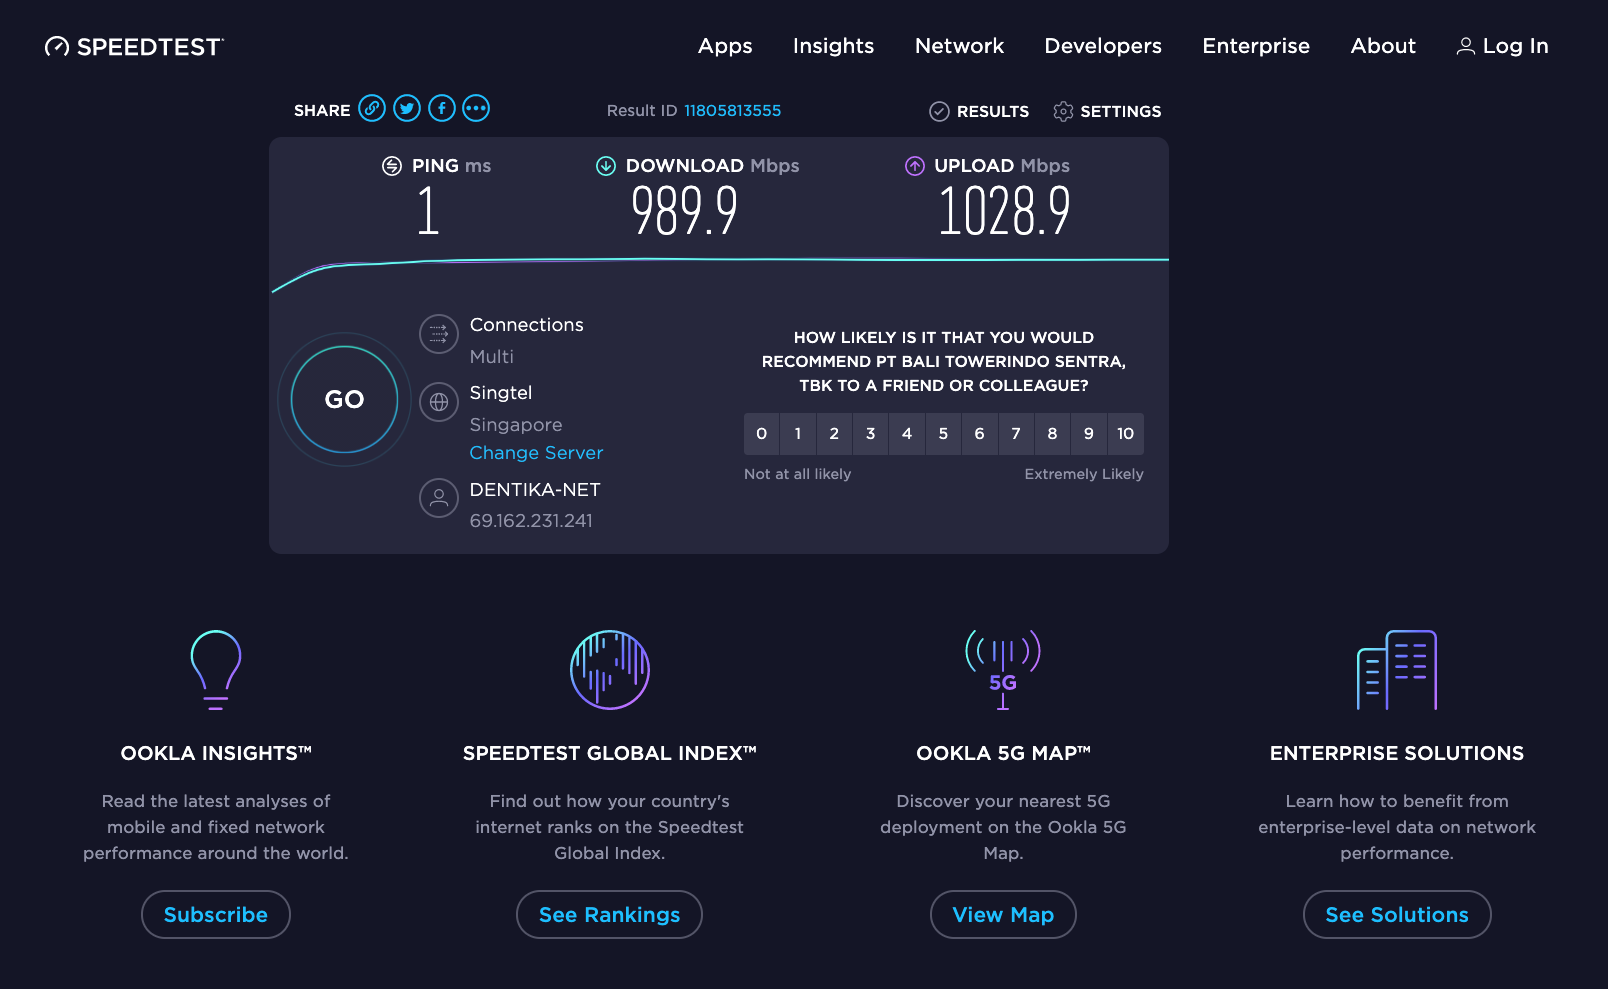The height and width of the screenshot is (989, 1608).
Task: Click the Settings gear icon
Action: (x=1063, y=111)
